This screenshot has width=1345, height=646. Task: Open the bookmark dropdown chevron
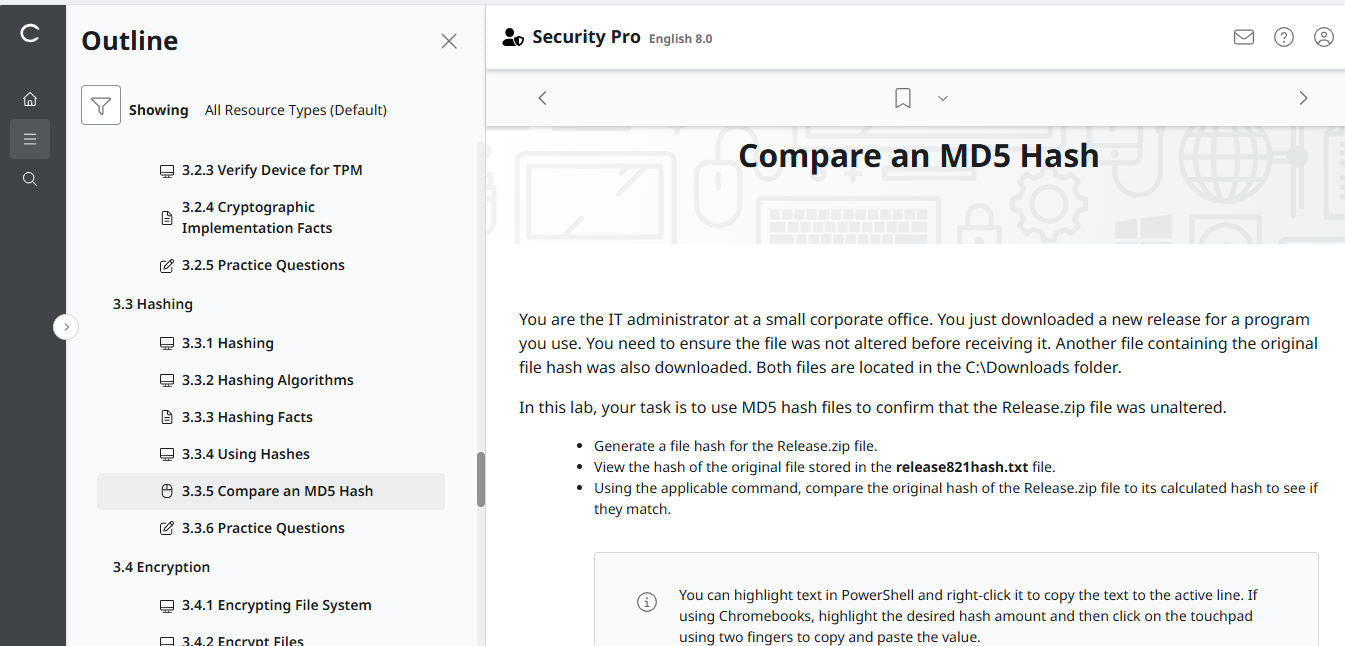(x=941, y=97)
